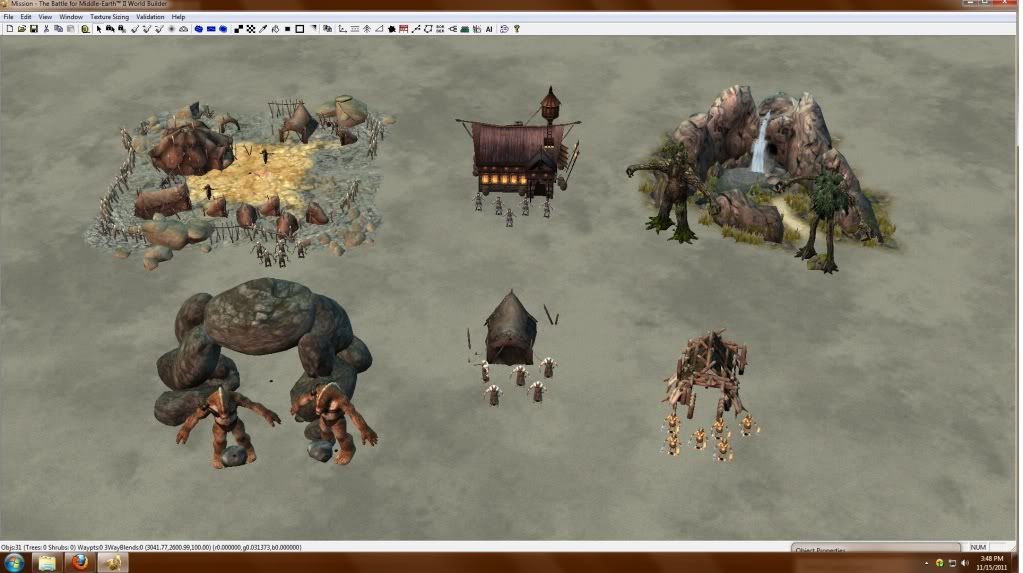The width and height of the screenshot is (1023, 573).
Task: Open the File menu
Action: [x=9, y=17]
